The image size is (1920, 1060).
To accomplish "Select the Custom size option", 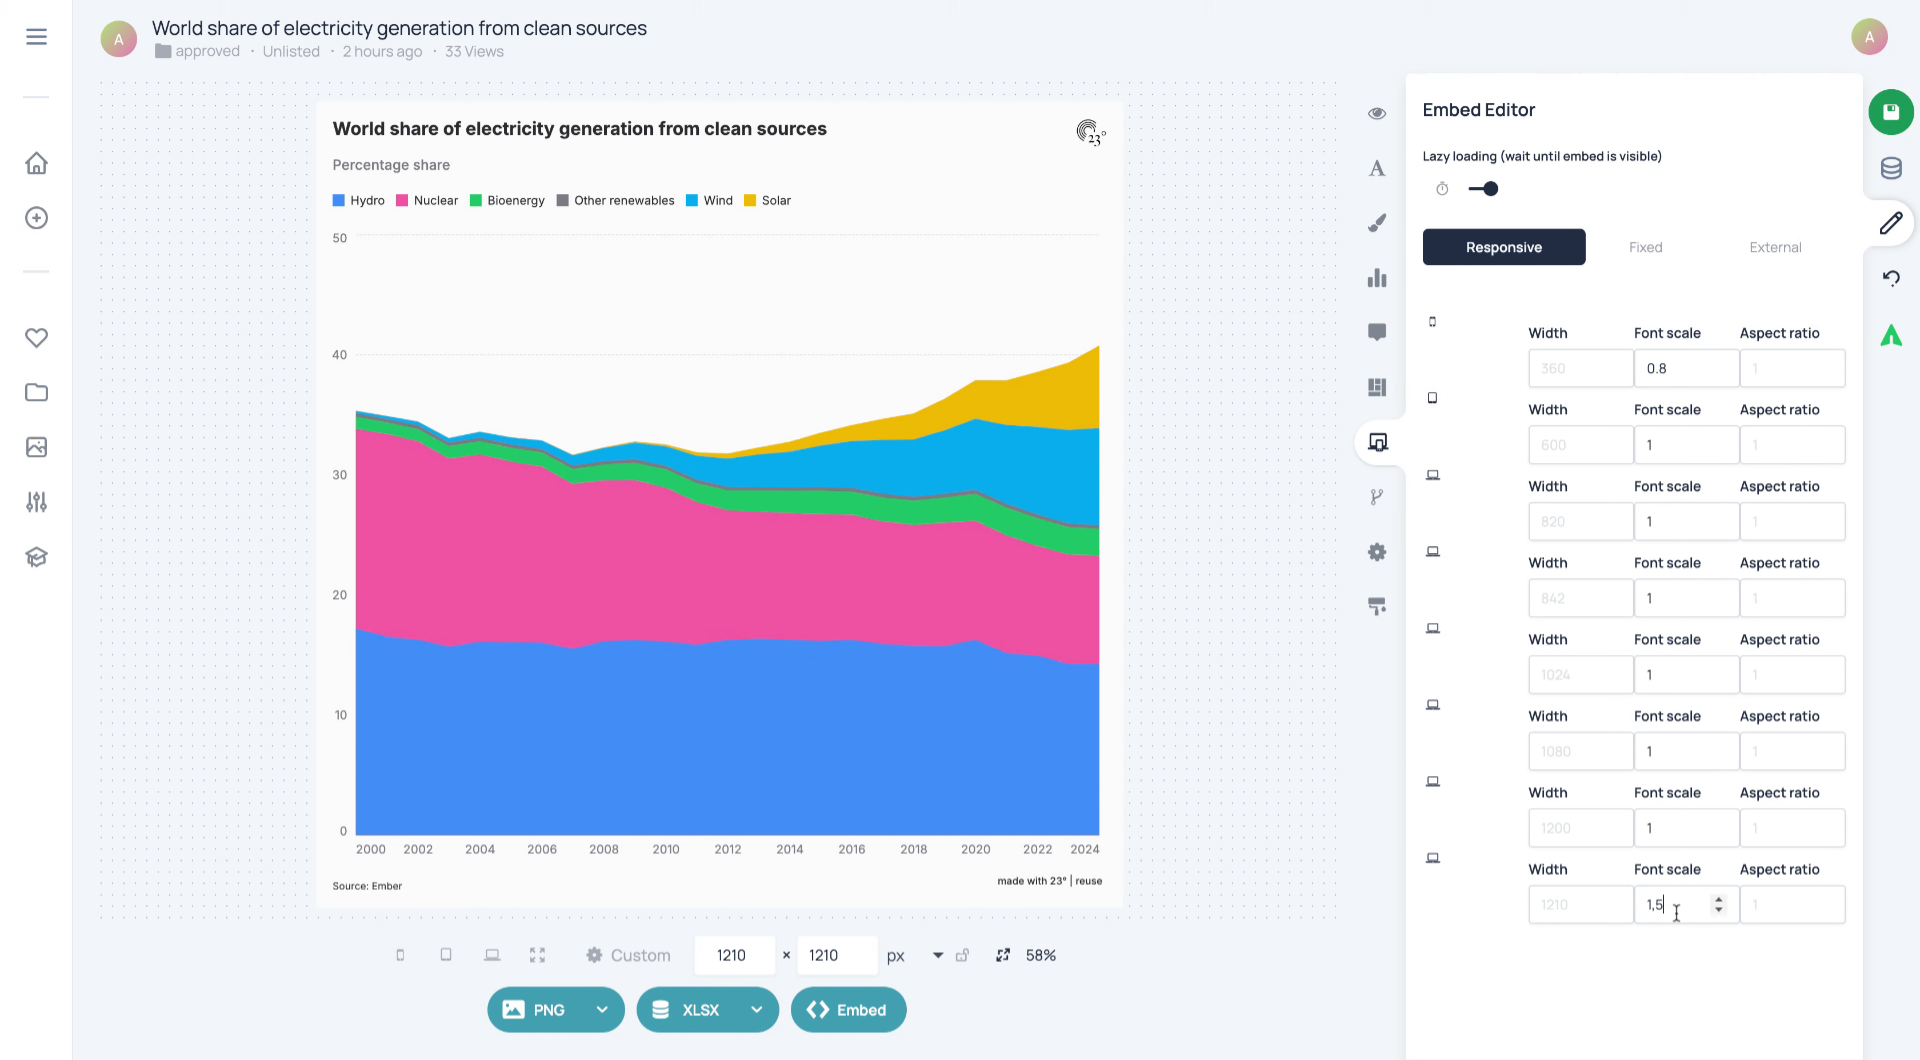I will (628, 955).
